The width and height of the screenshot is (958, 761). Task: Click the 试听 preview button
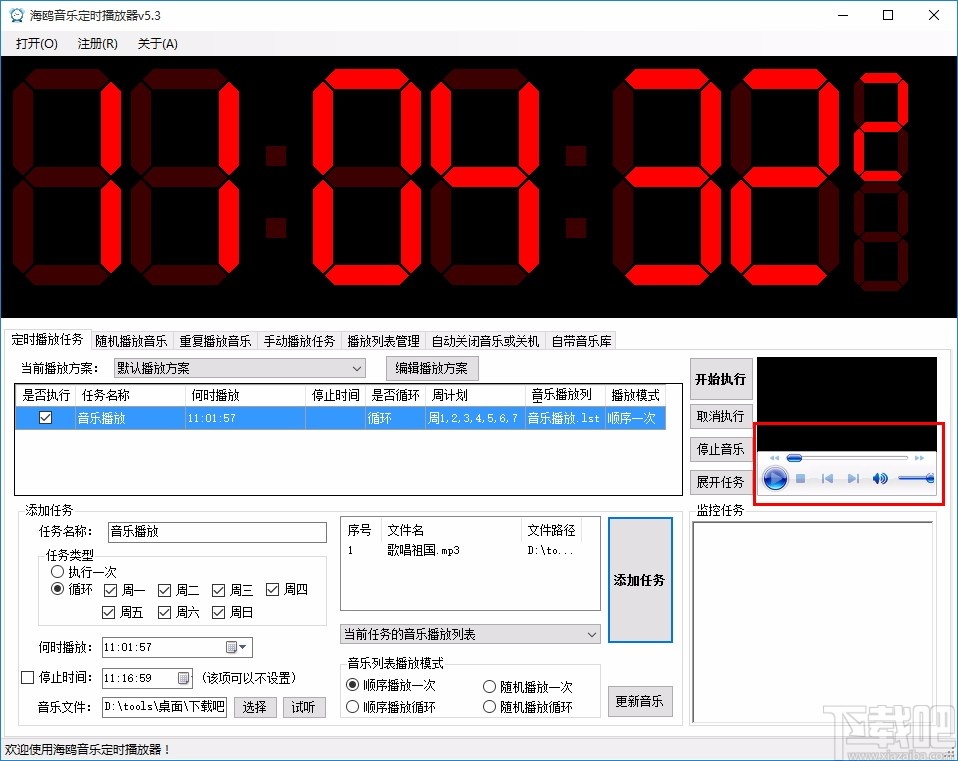[x=303, y=706]
